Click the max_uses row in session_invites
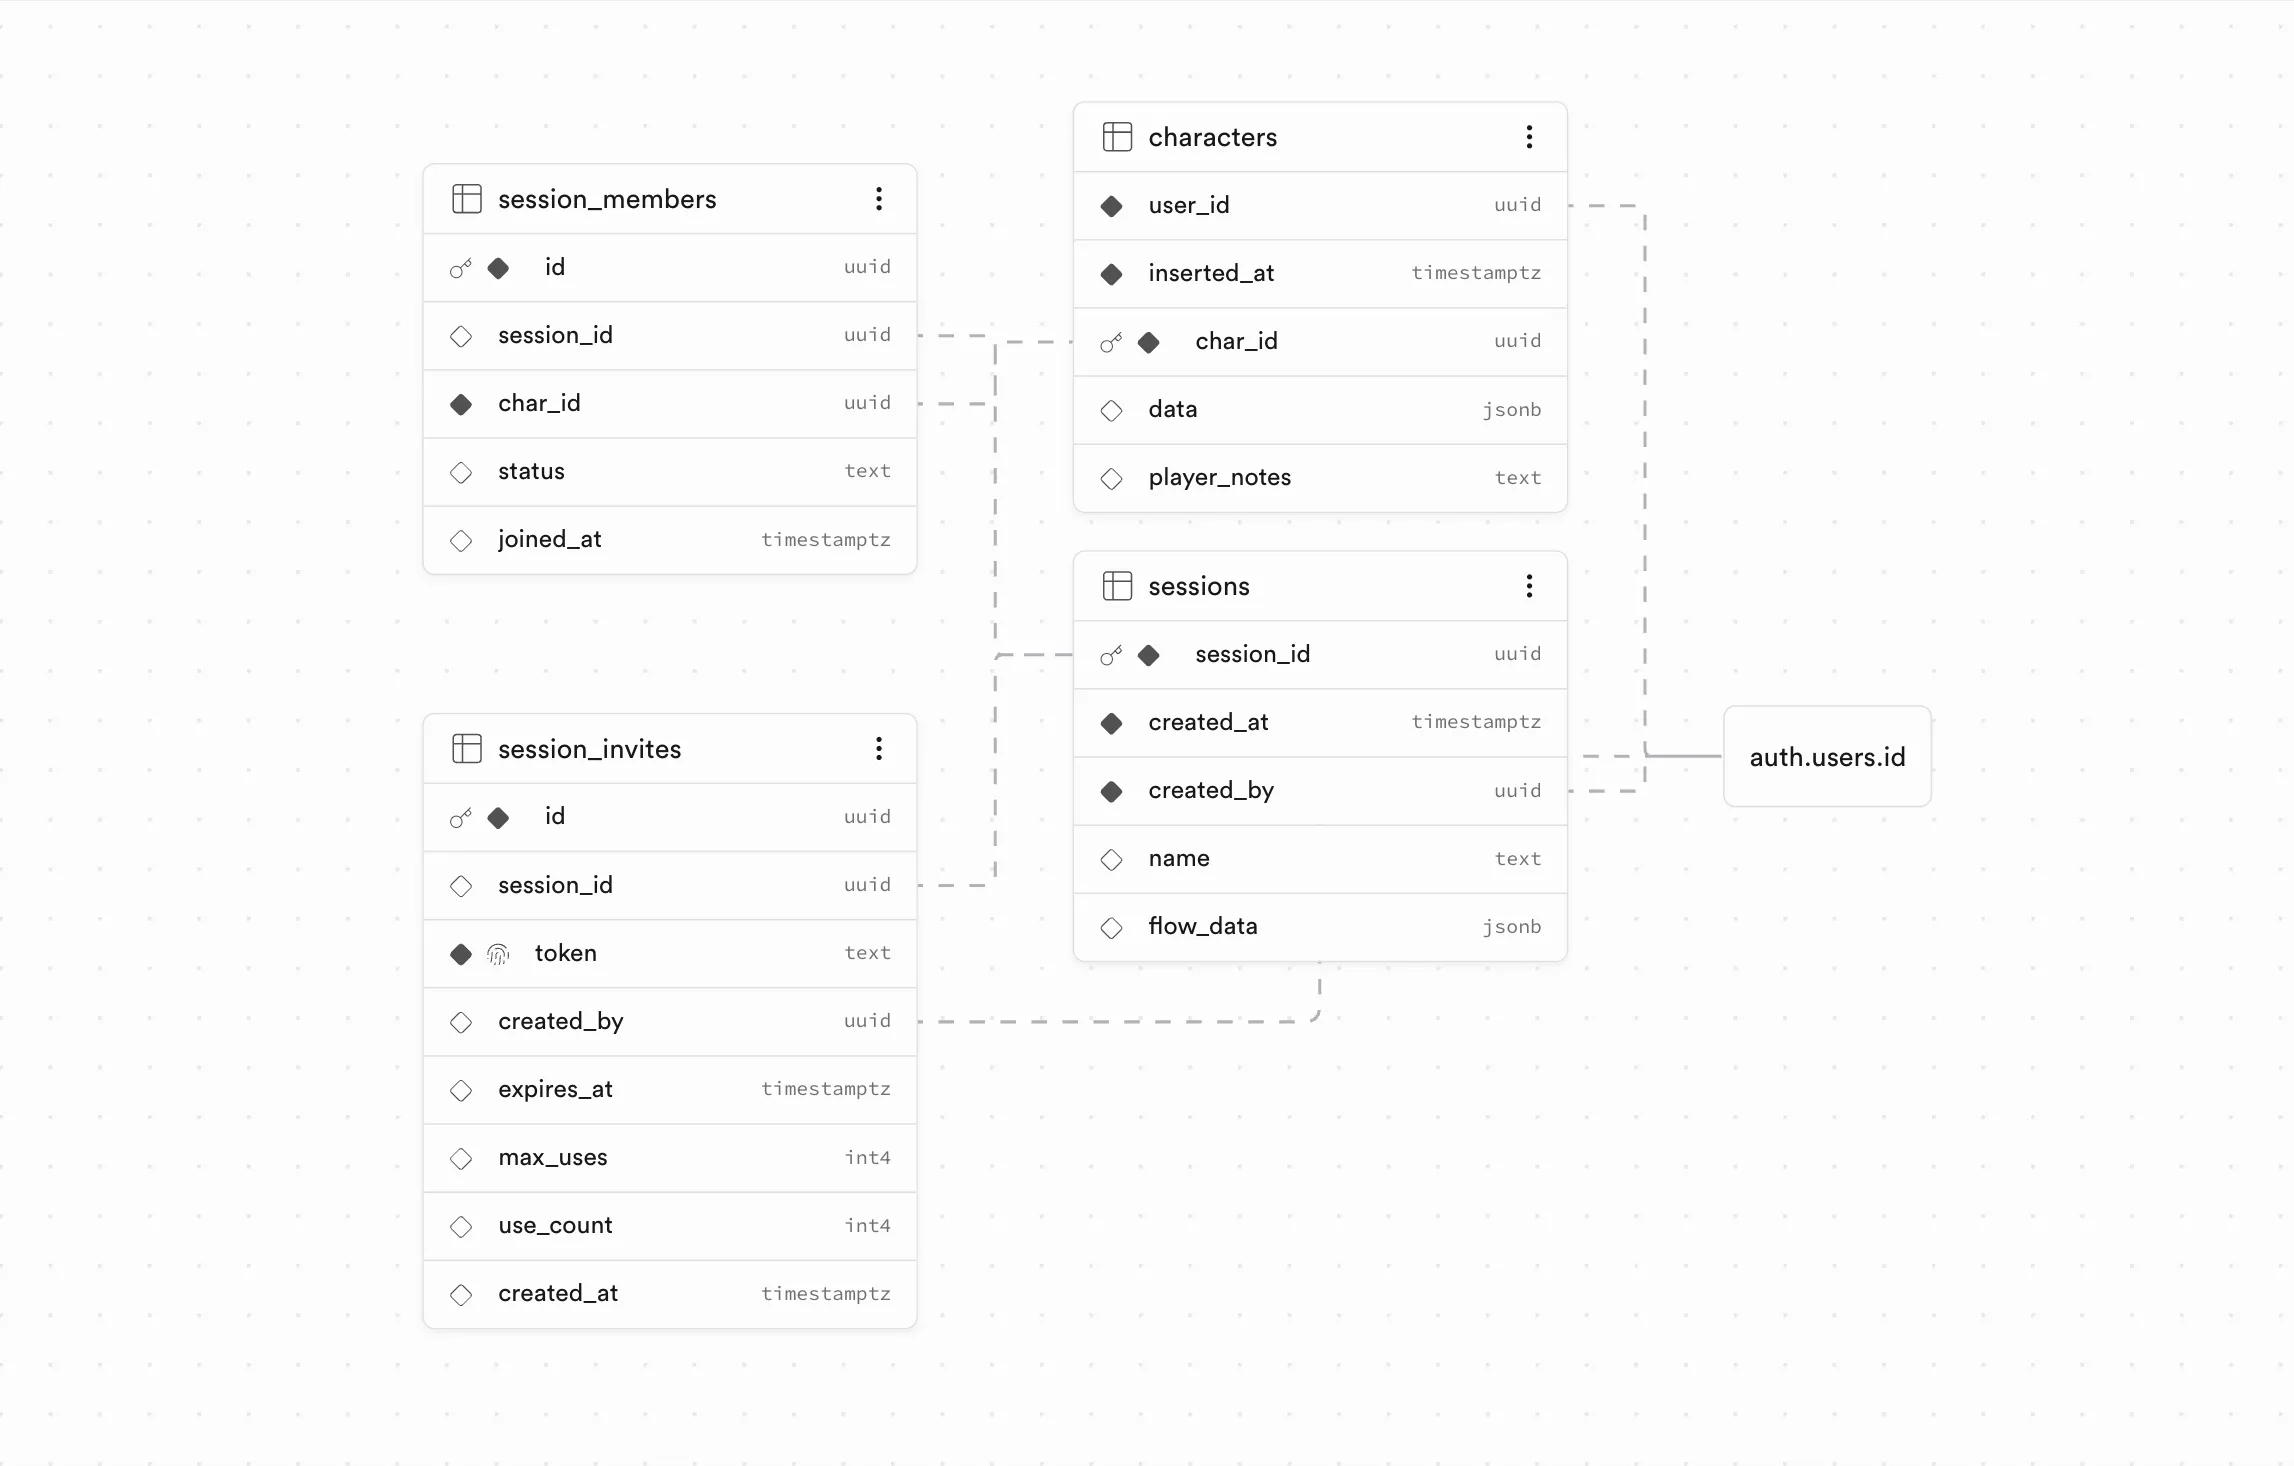 coord(552,1157)
